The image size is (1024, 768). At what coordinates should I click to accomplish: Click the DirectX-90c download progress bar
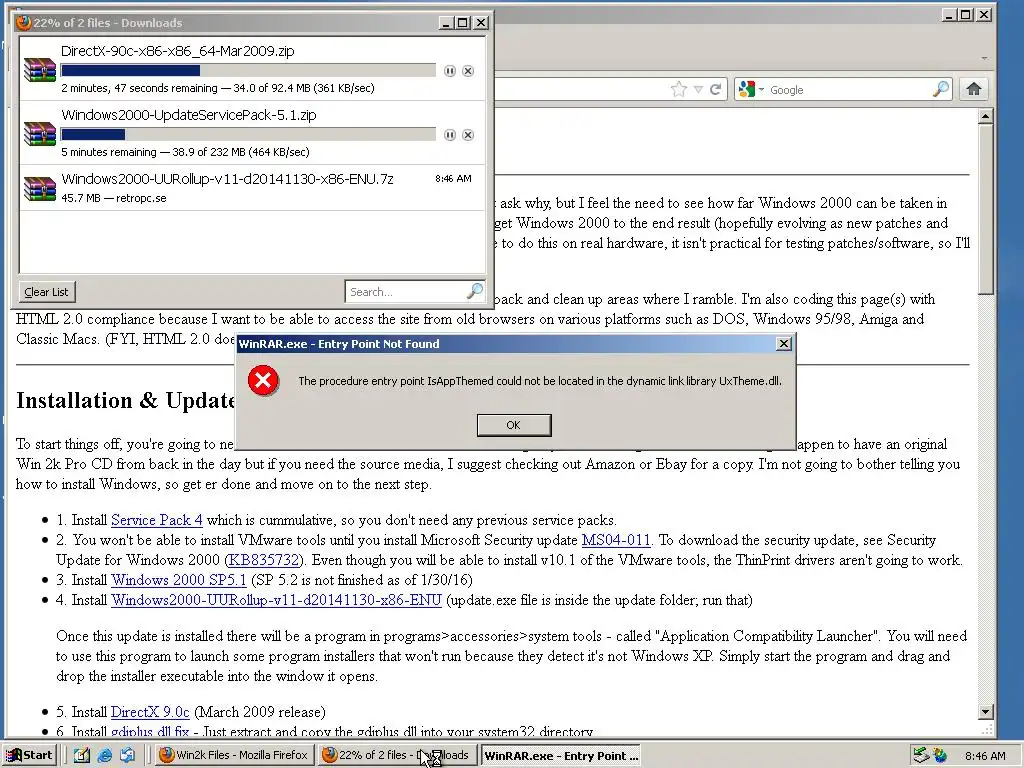pos(248,71)
